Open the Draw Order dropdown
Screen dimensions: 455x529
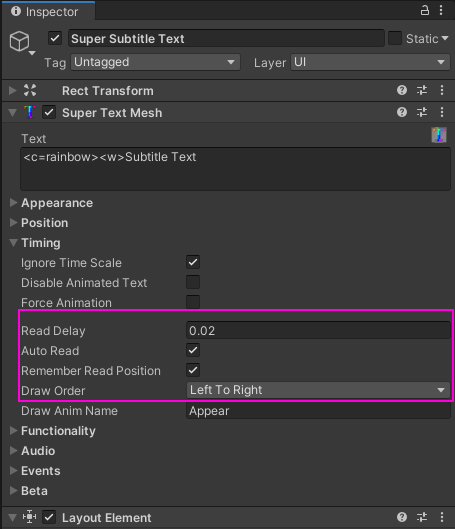click(x=318, y=390)
